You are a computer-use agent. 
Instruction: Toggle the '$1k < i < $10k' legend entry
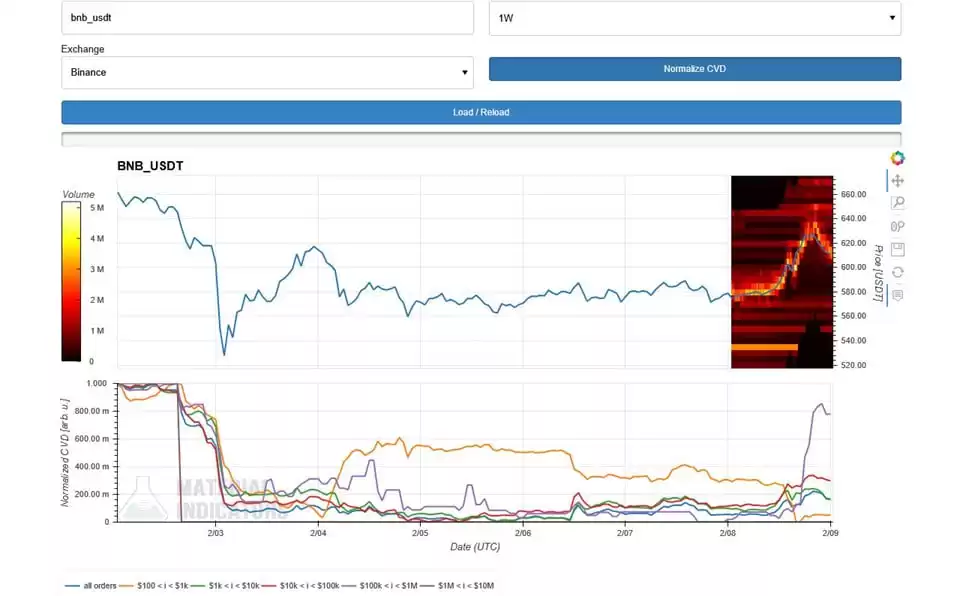[x=225, y=585]
